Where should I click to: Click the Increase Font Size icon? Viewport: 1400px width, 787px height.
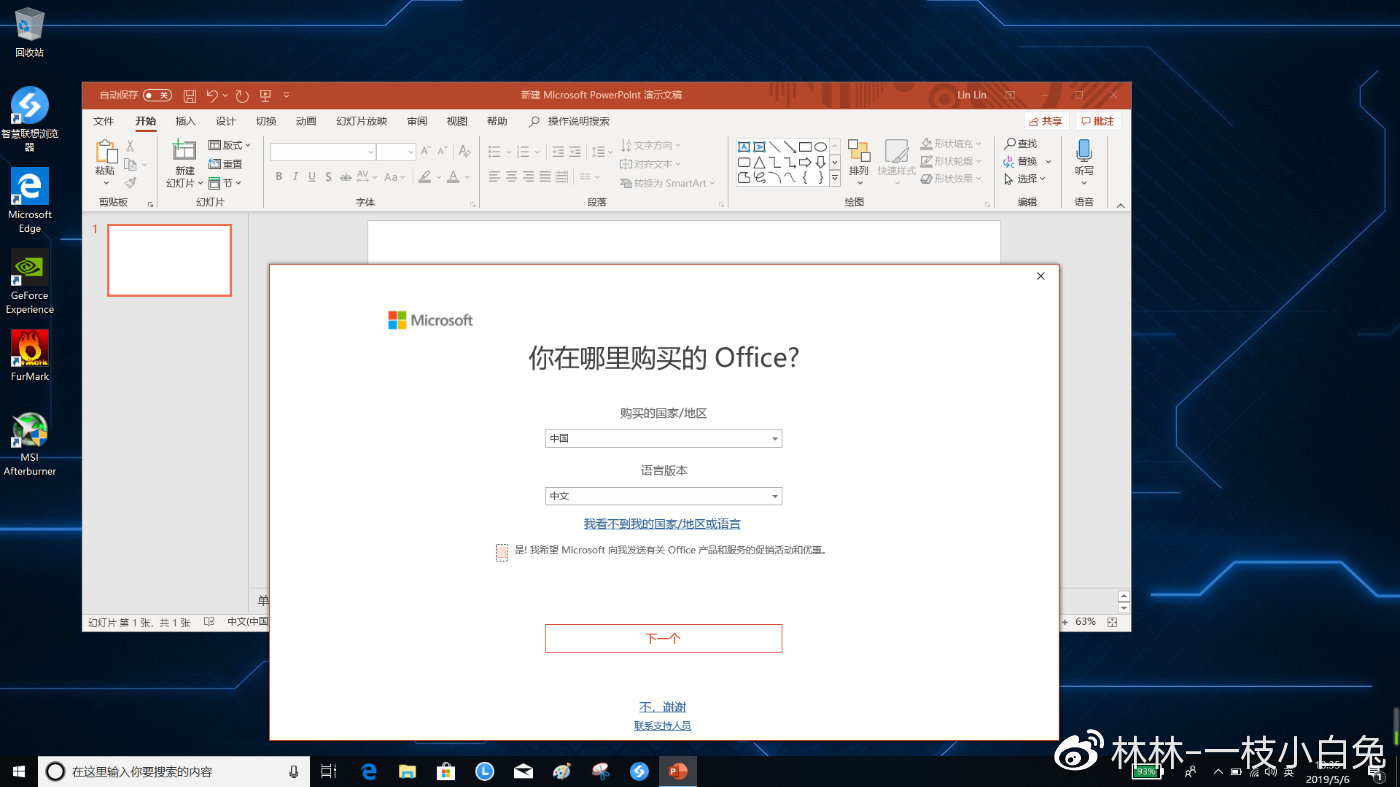425,152
